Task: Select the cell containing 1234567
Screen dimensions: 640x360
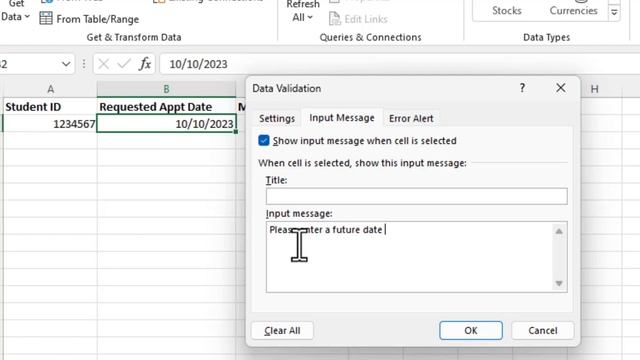Action: pos(50,124)
